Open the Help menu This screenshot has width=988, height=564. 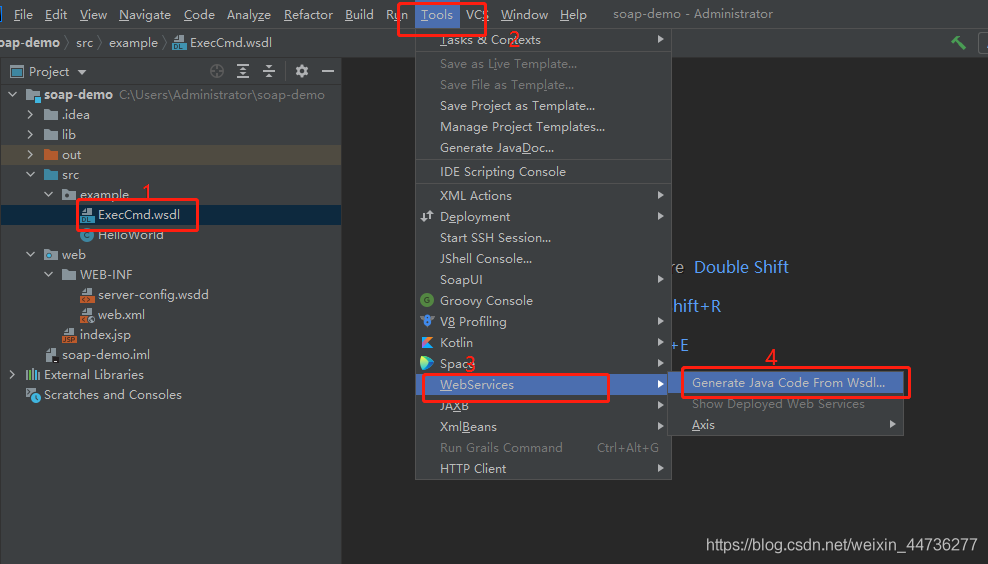coord(573,14)
